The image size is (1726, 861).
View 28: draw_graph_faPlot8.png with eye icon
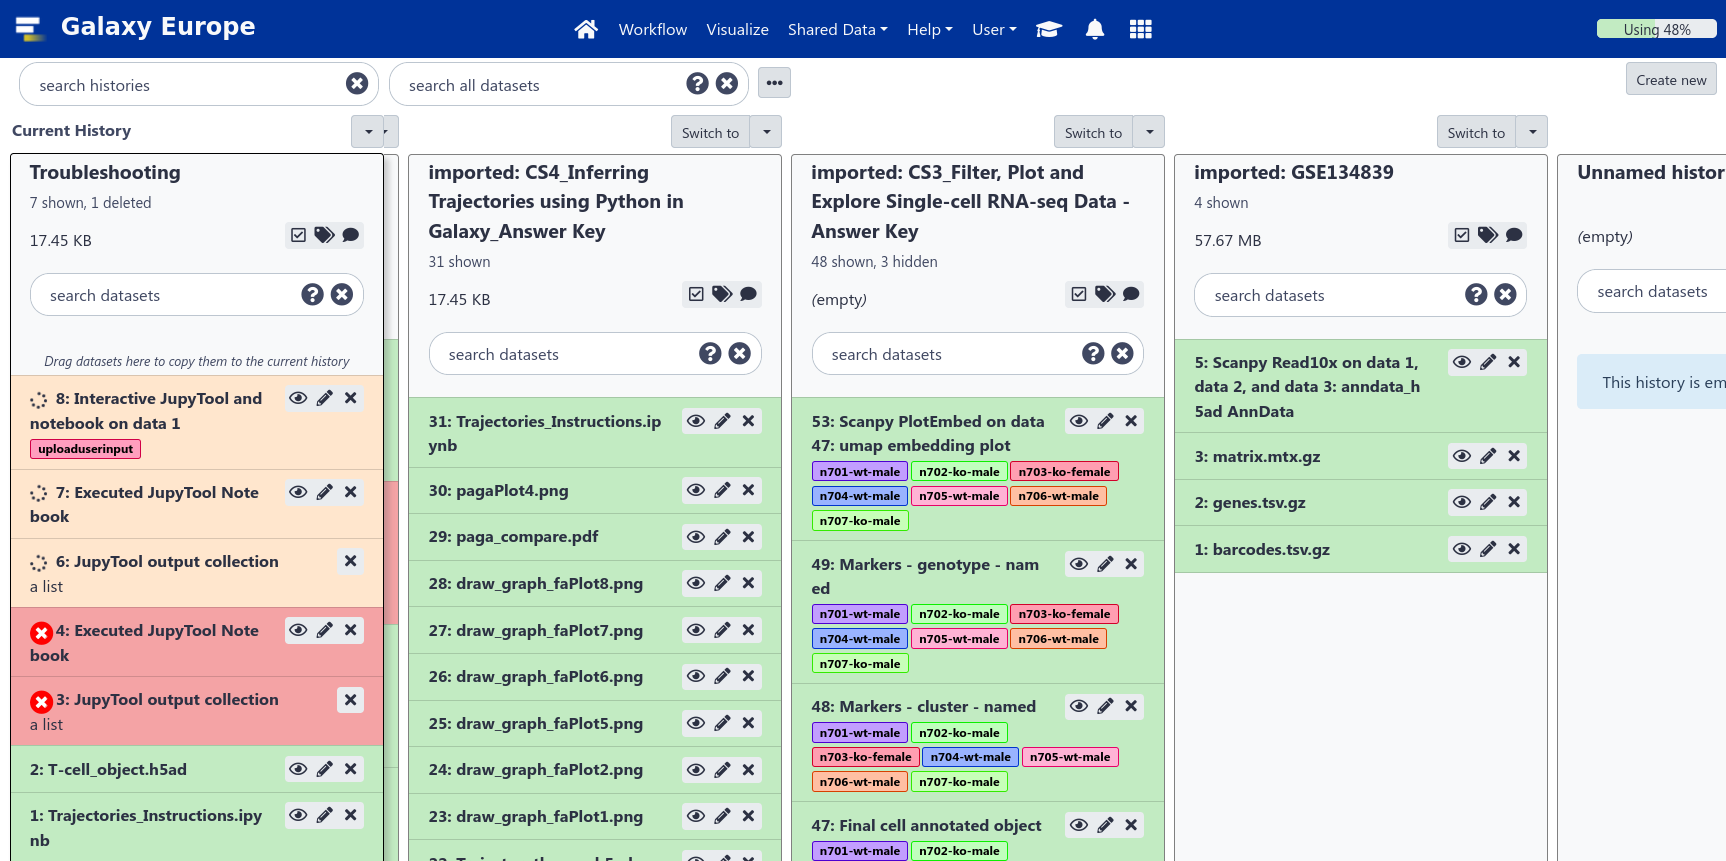point(696,583)
